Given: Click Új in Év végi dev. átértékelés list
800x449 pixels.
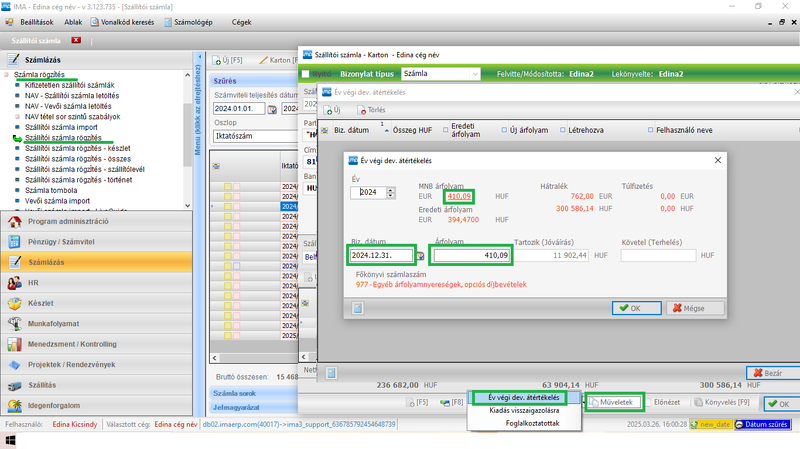Looking at the screenshot, I should pos(332,110).
